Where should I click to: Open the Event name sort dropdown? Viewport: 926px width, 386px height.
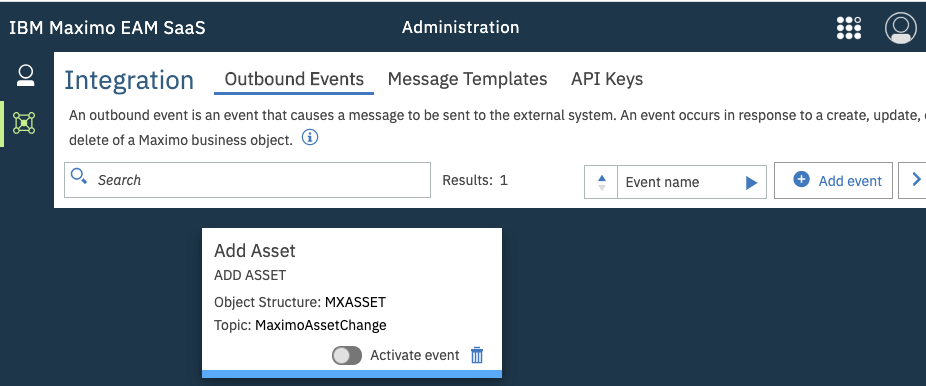(x=692, y=182)
